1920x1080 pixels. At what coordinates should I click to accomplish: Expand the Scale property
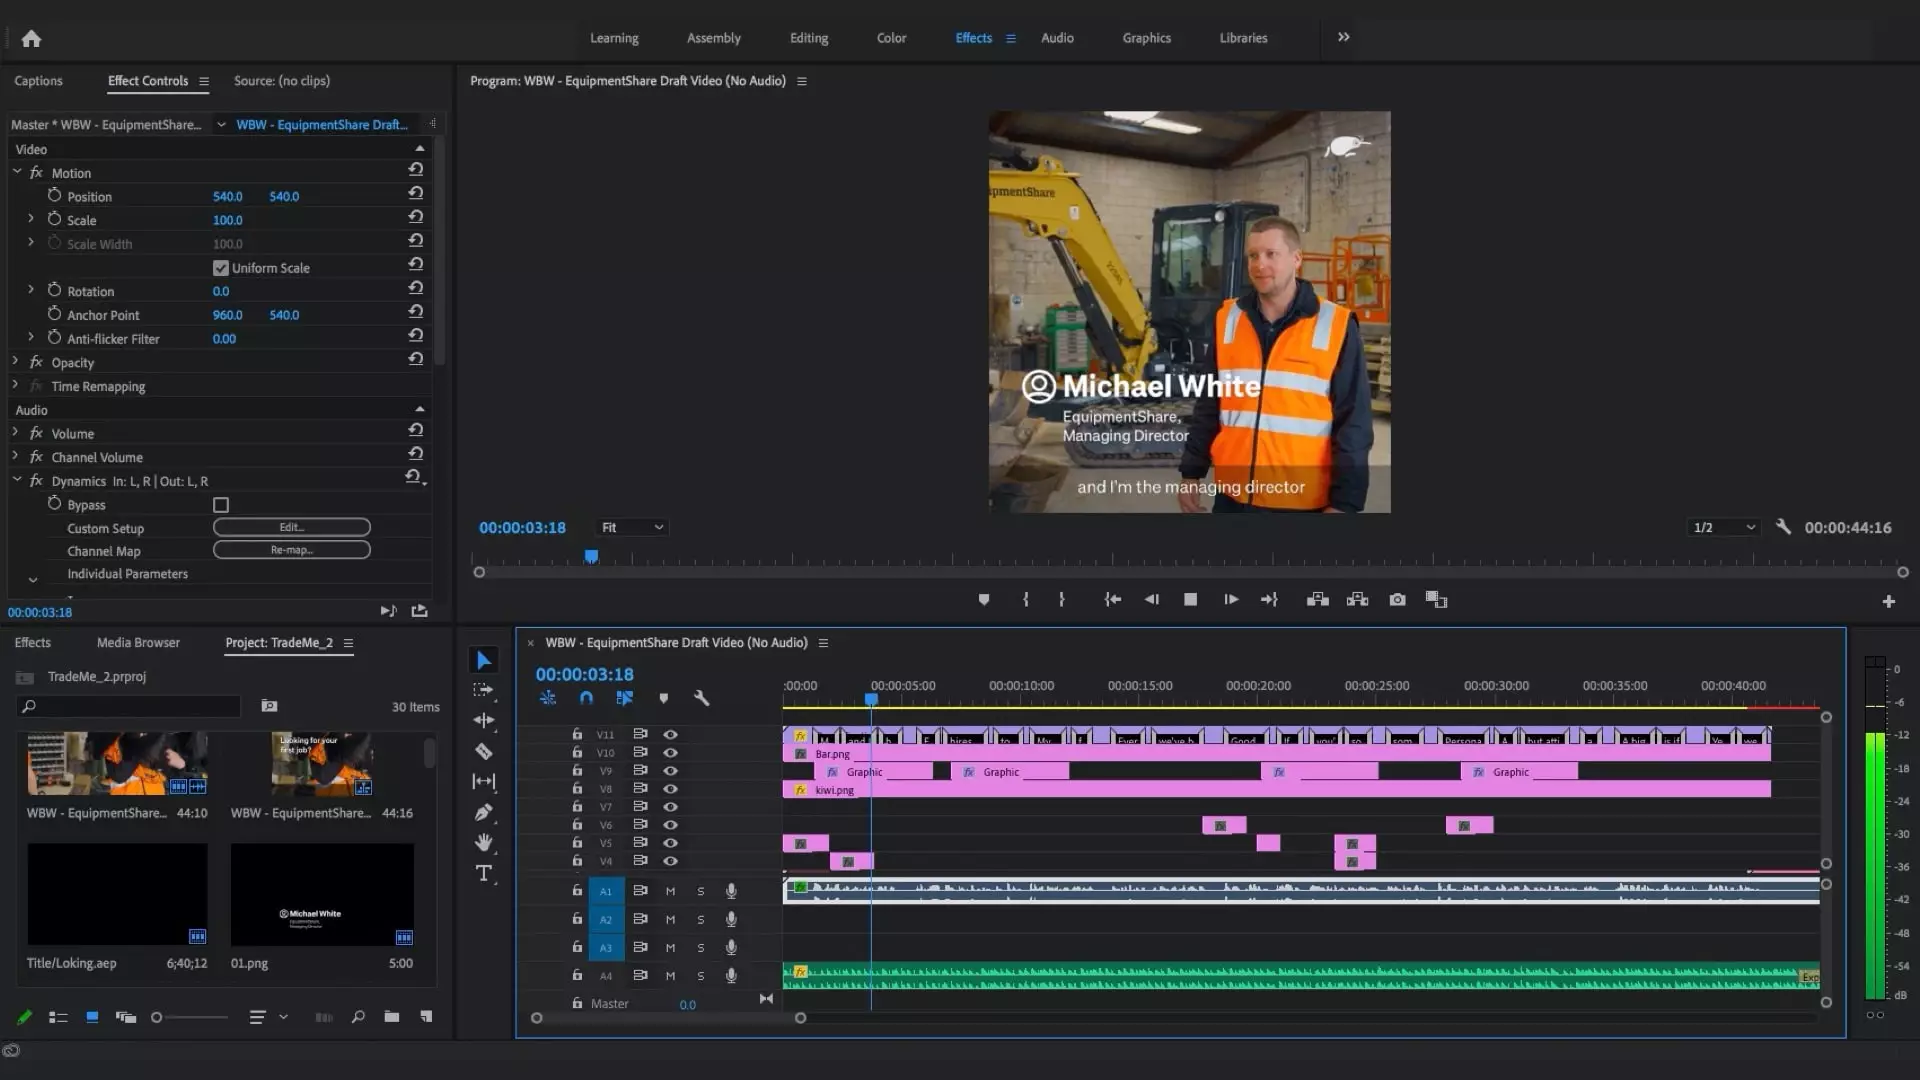[31, 219]
